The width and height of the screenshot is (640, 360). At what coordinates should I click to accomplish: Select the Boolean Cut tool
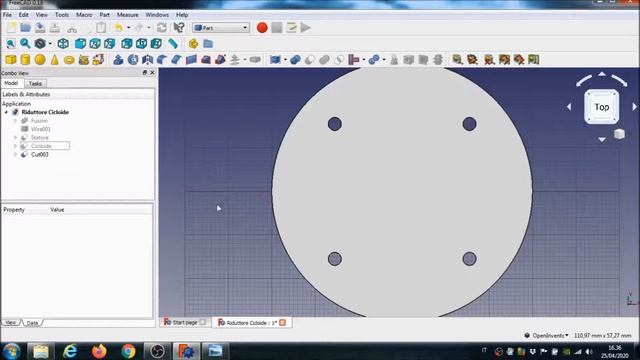(310, 60)
